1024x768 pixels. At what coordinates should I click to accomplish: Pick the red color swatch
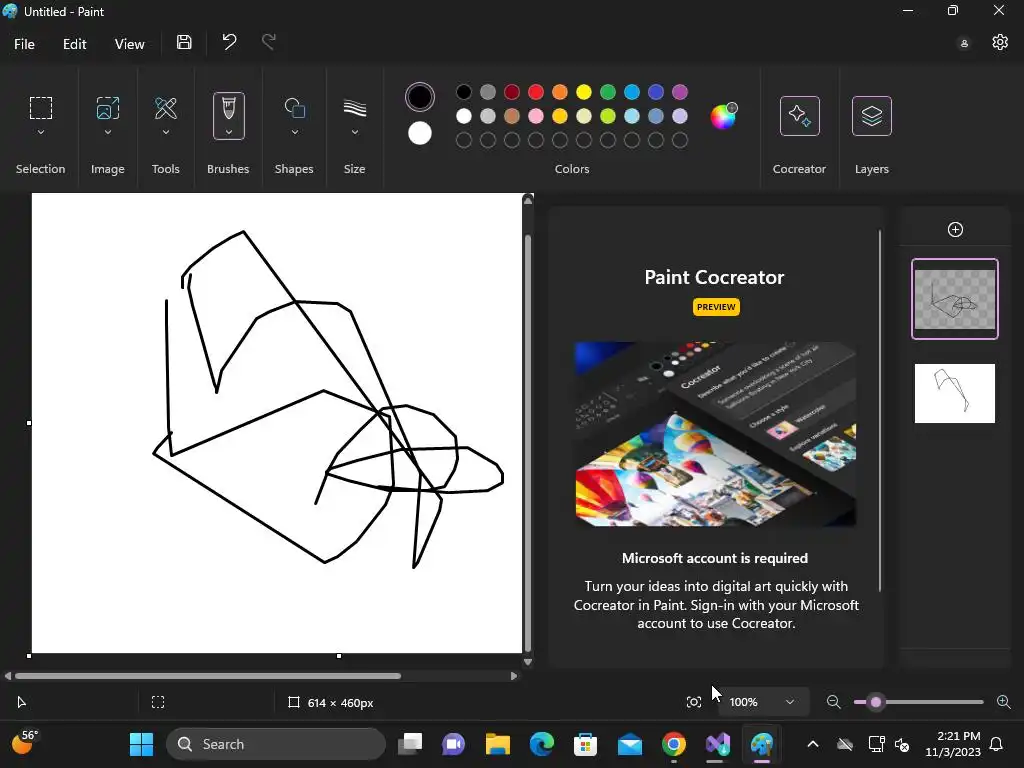[x=536, y=92]
